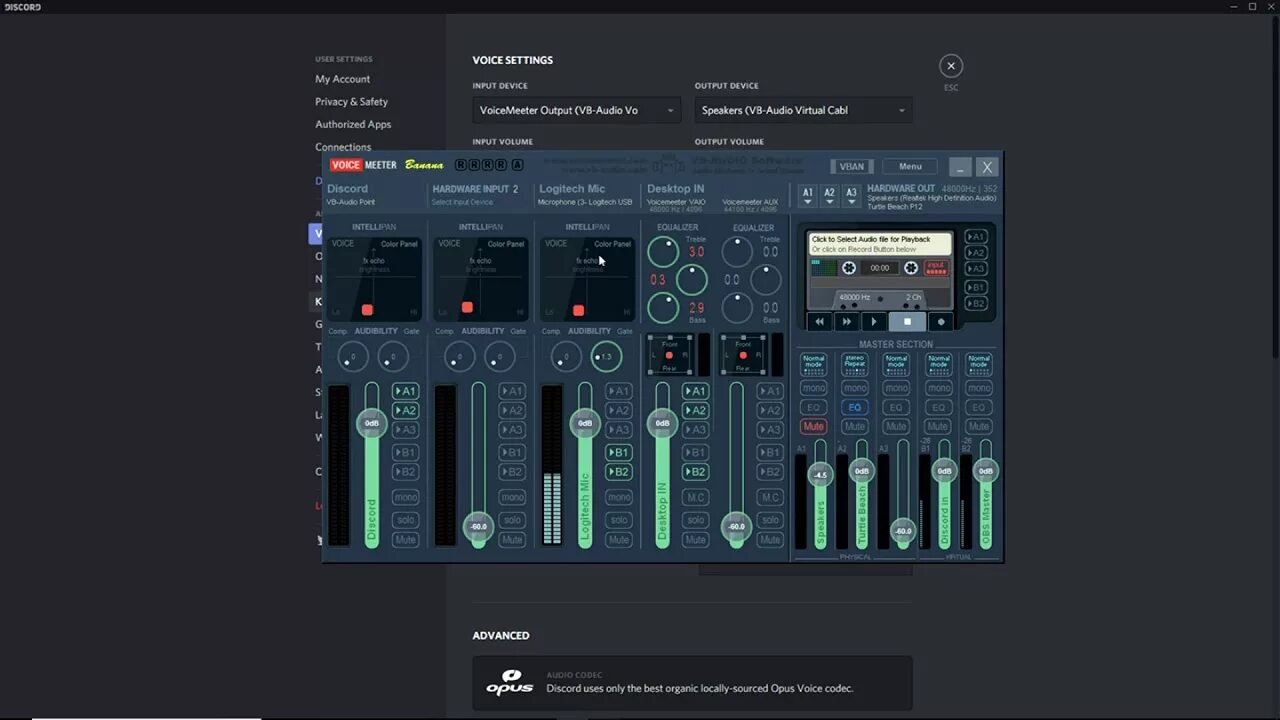Viewport: 1280px width, 720px height.
Task: Play the cassette recorder audio
Action: (874, 321)
